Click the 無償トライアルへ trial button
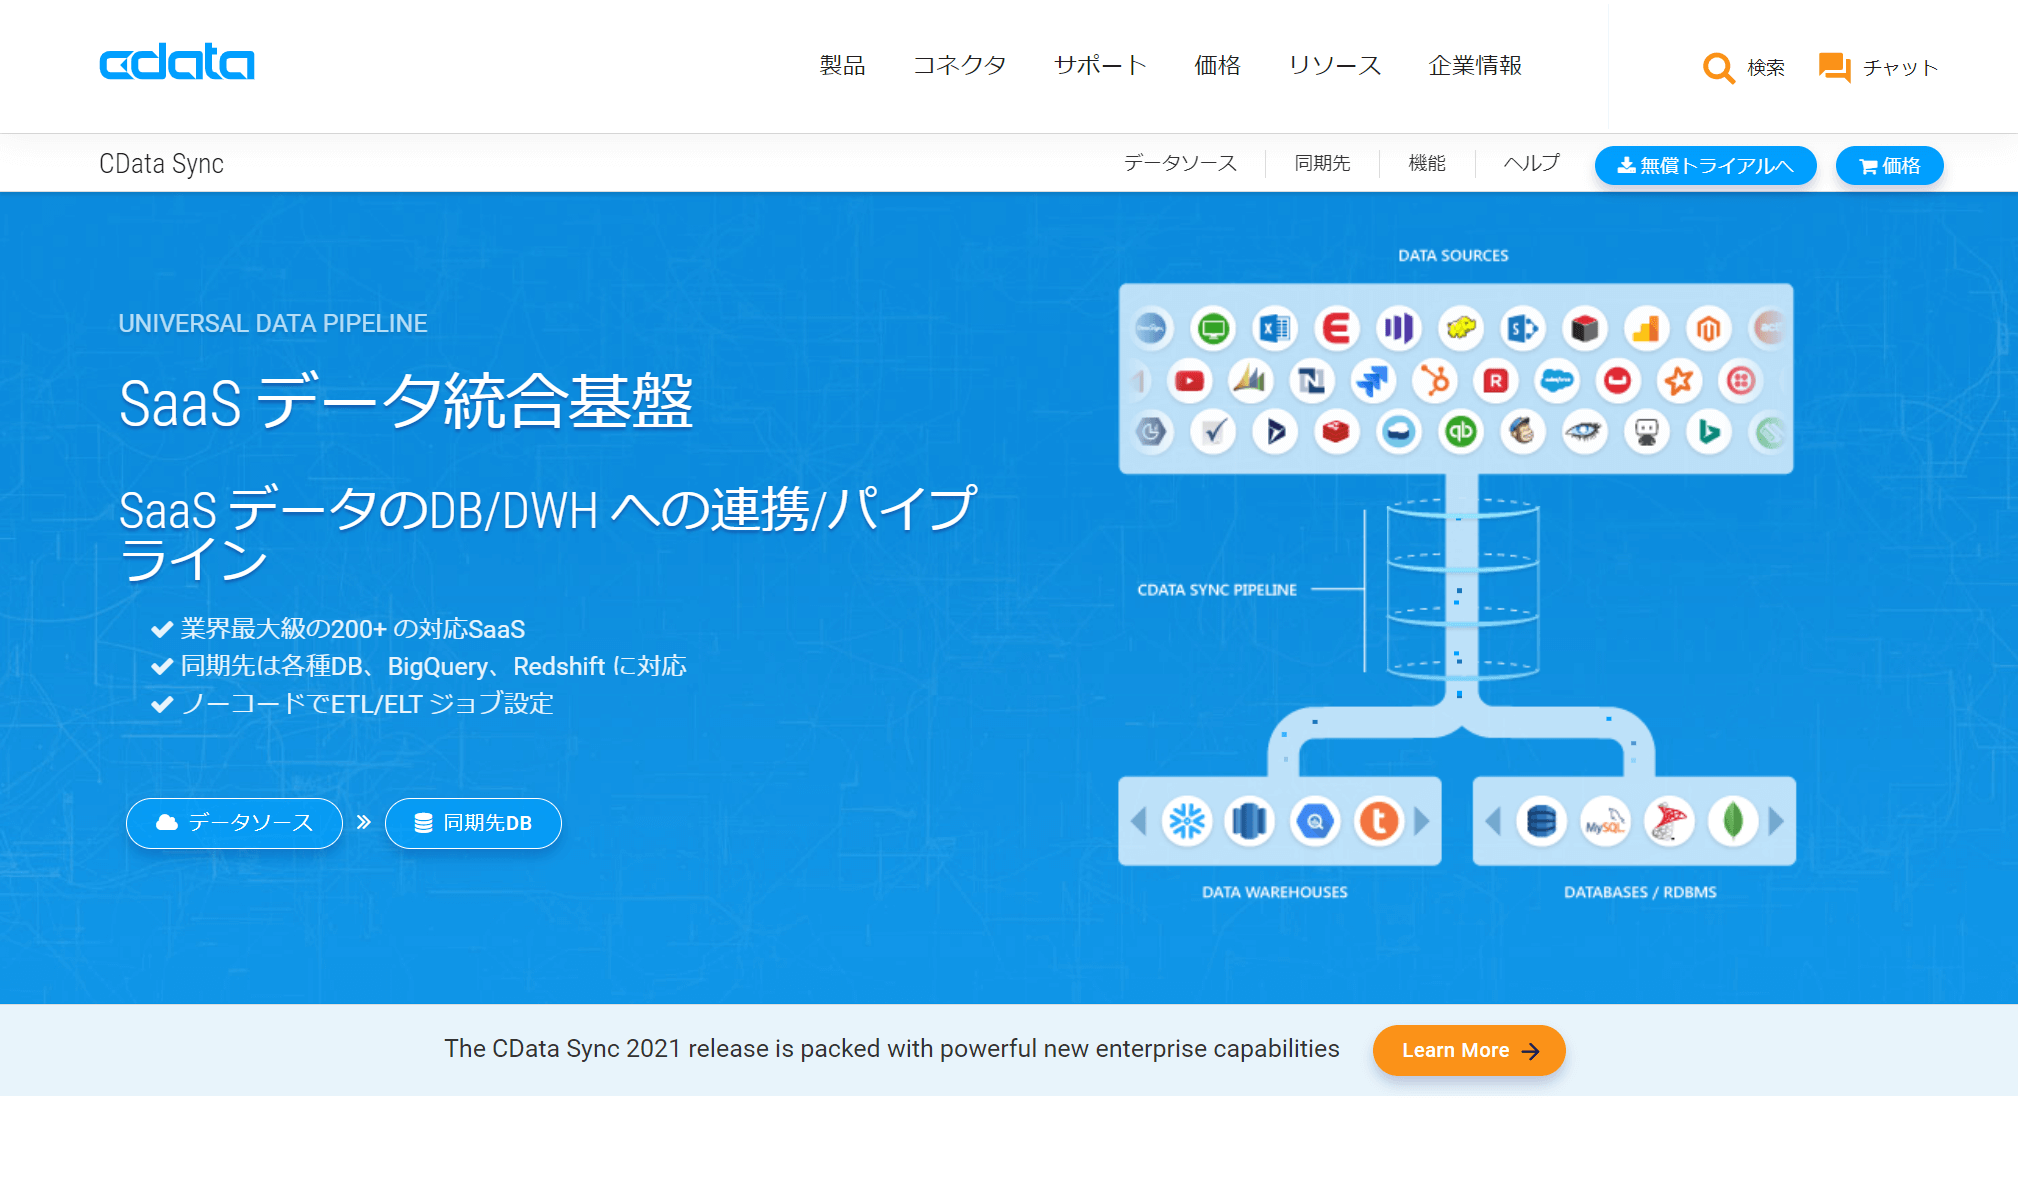The width and height of the screenshot is (2018, 1199). pos(1704,165)
